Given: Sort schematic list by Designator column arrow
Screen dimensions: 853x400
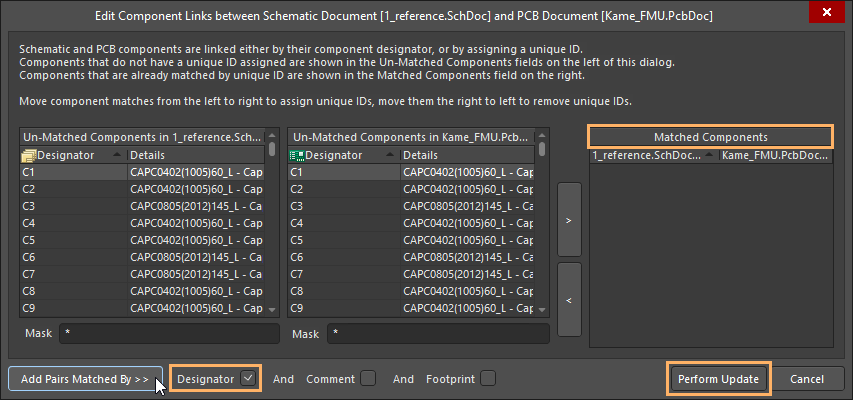Looking at the screenshot, I should coord(117,155).
